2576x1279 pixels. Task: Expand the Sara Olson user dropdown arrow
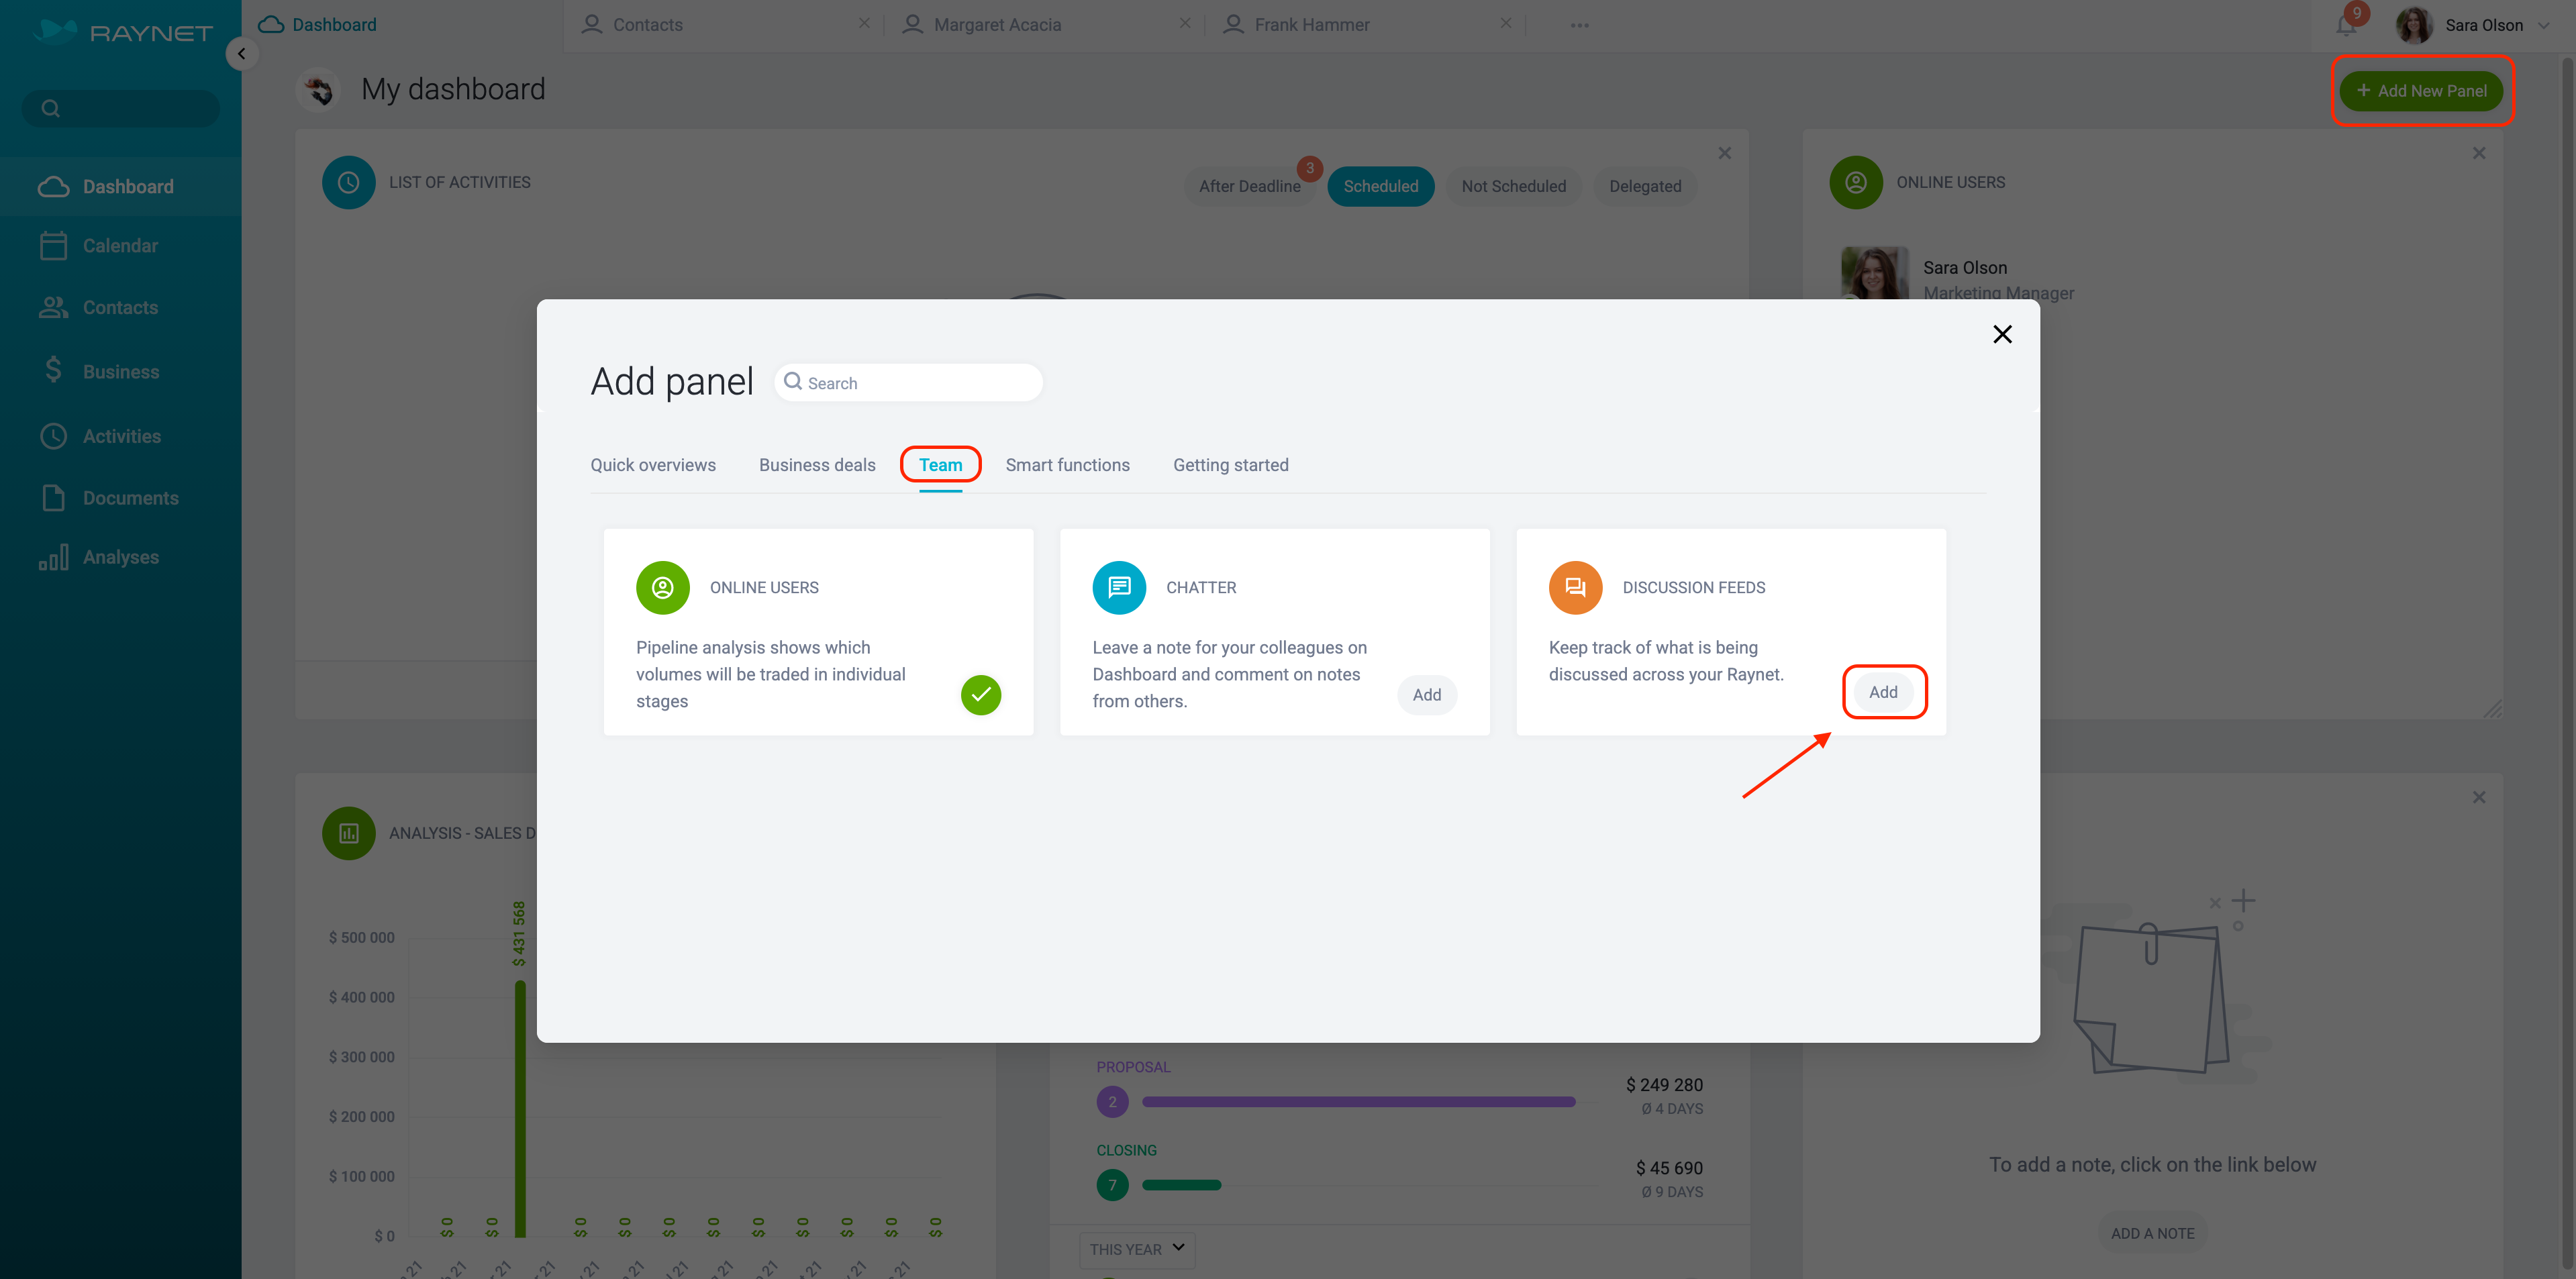[2543, 25]
